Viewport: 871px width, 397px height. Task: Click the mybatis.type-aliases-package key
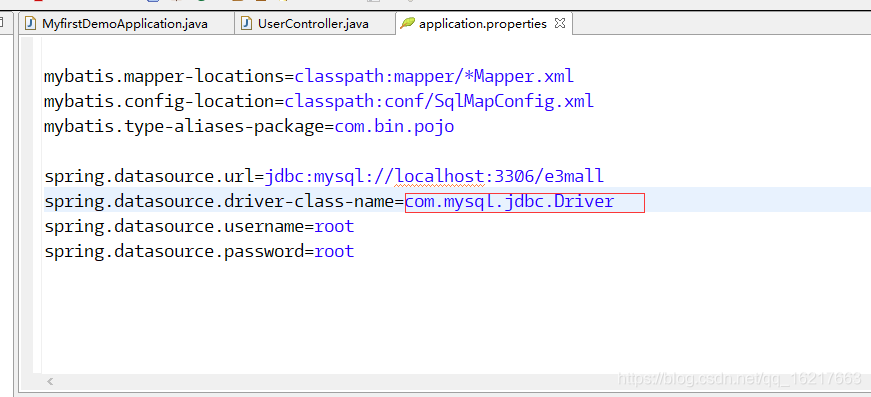tap(184, 127)
